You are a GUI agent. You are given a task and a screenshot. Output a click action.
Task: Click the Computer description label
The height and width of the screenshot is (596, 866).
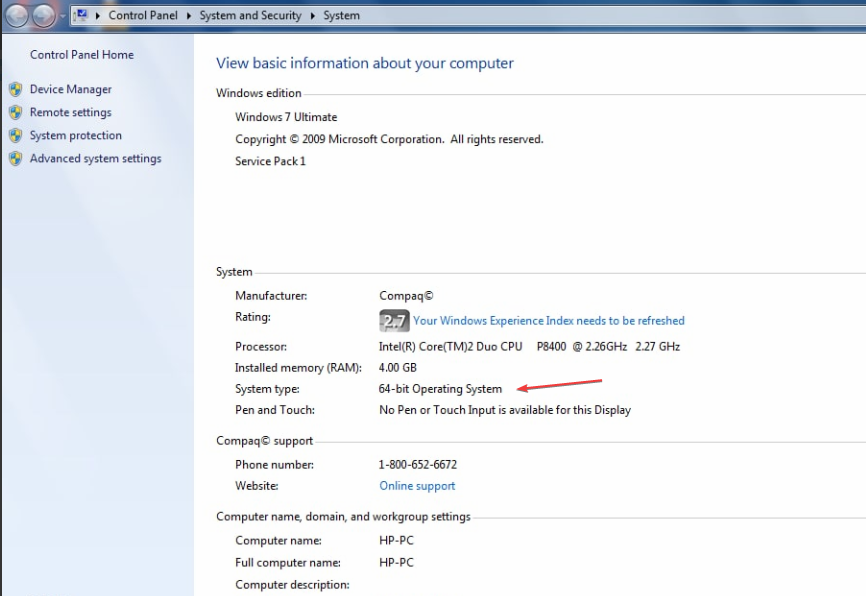click(292, 585)
